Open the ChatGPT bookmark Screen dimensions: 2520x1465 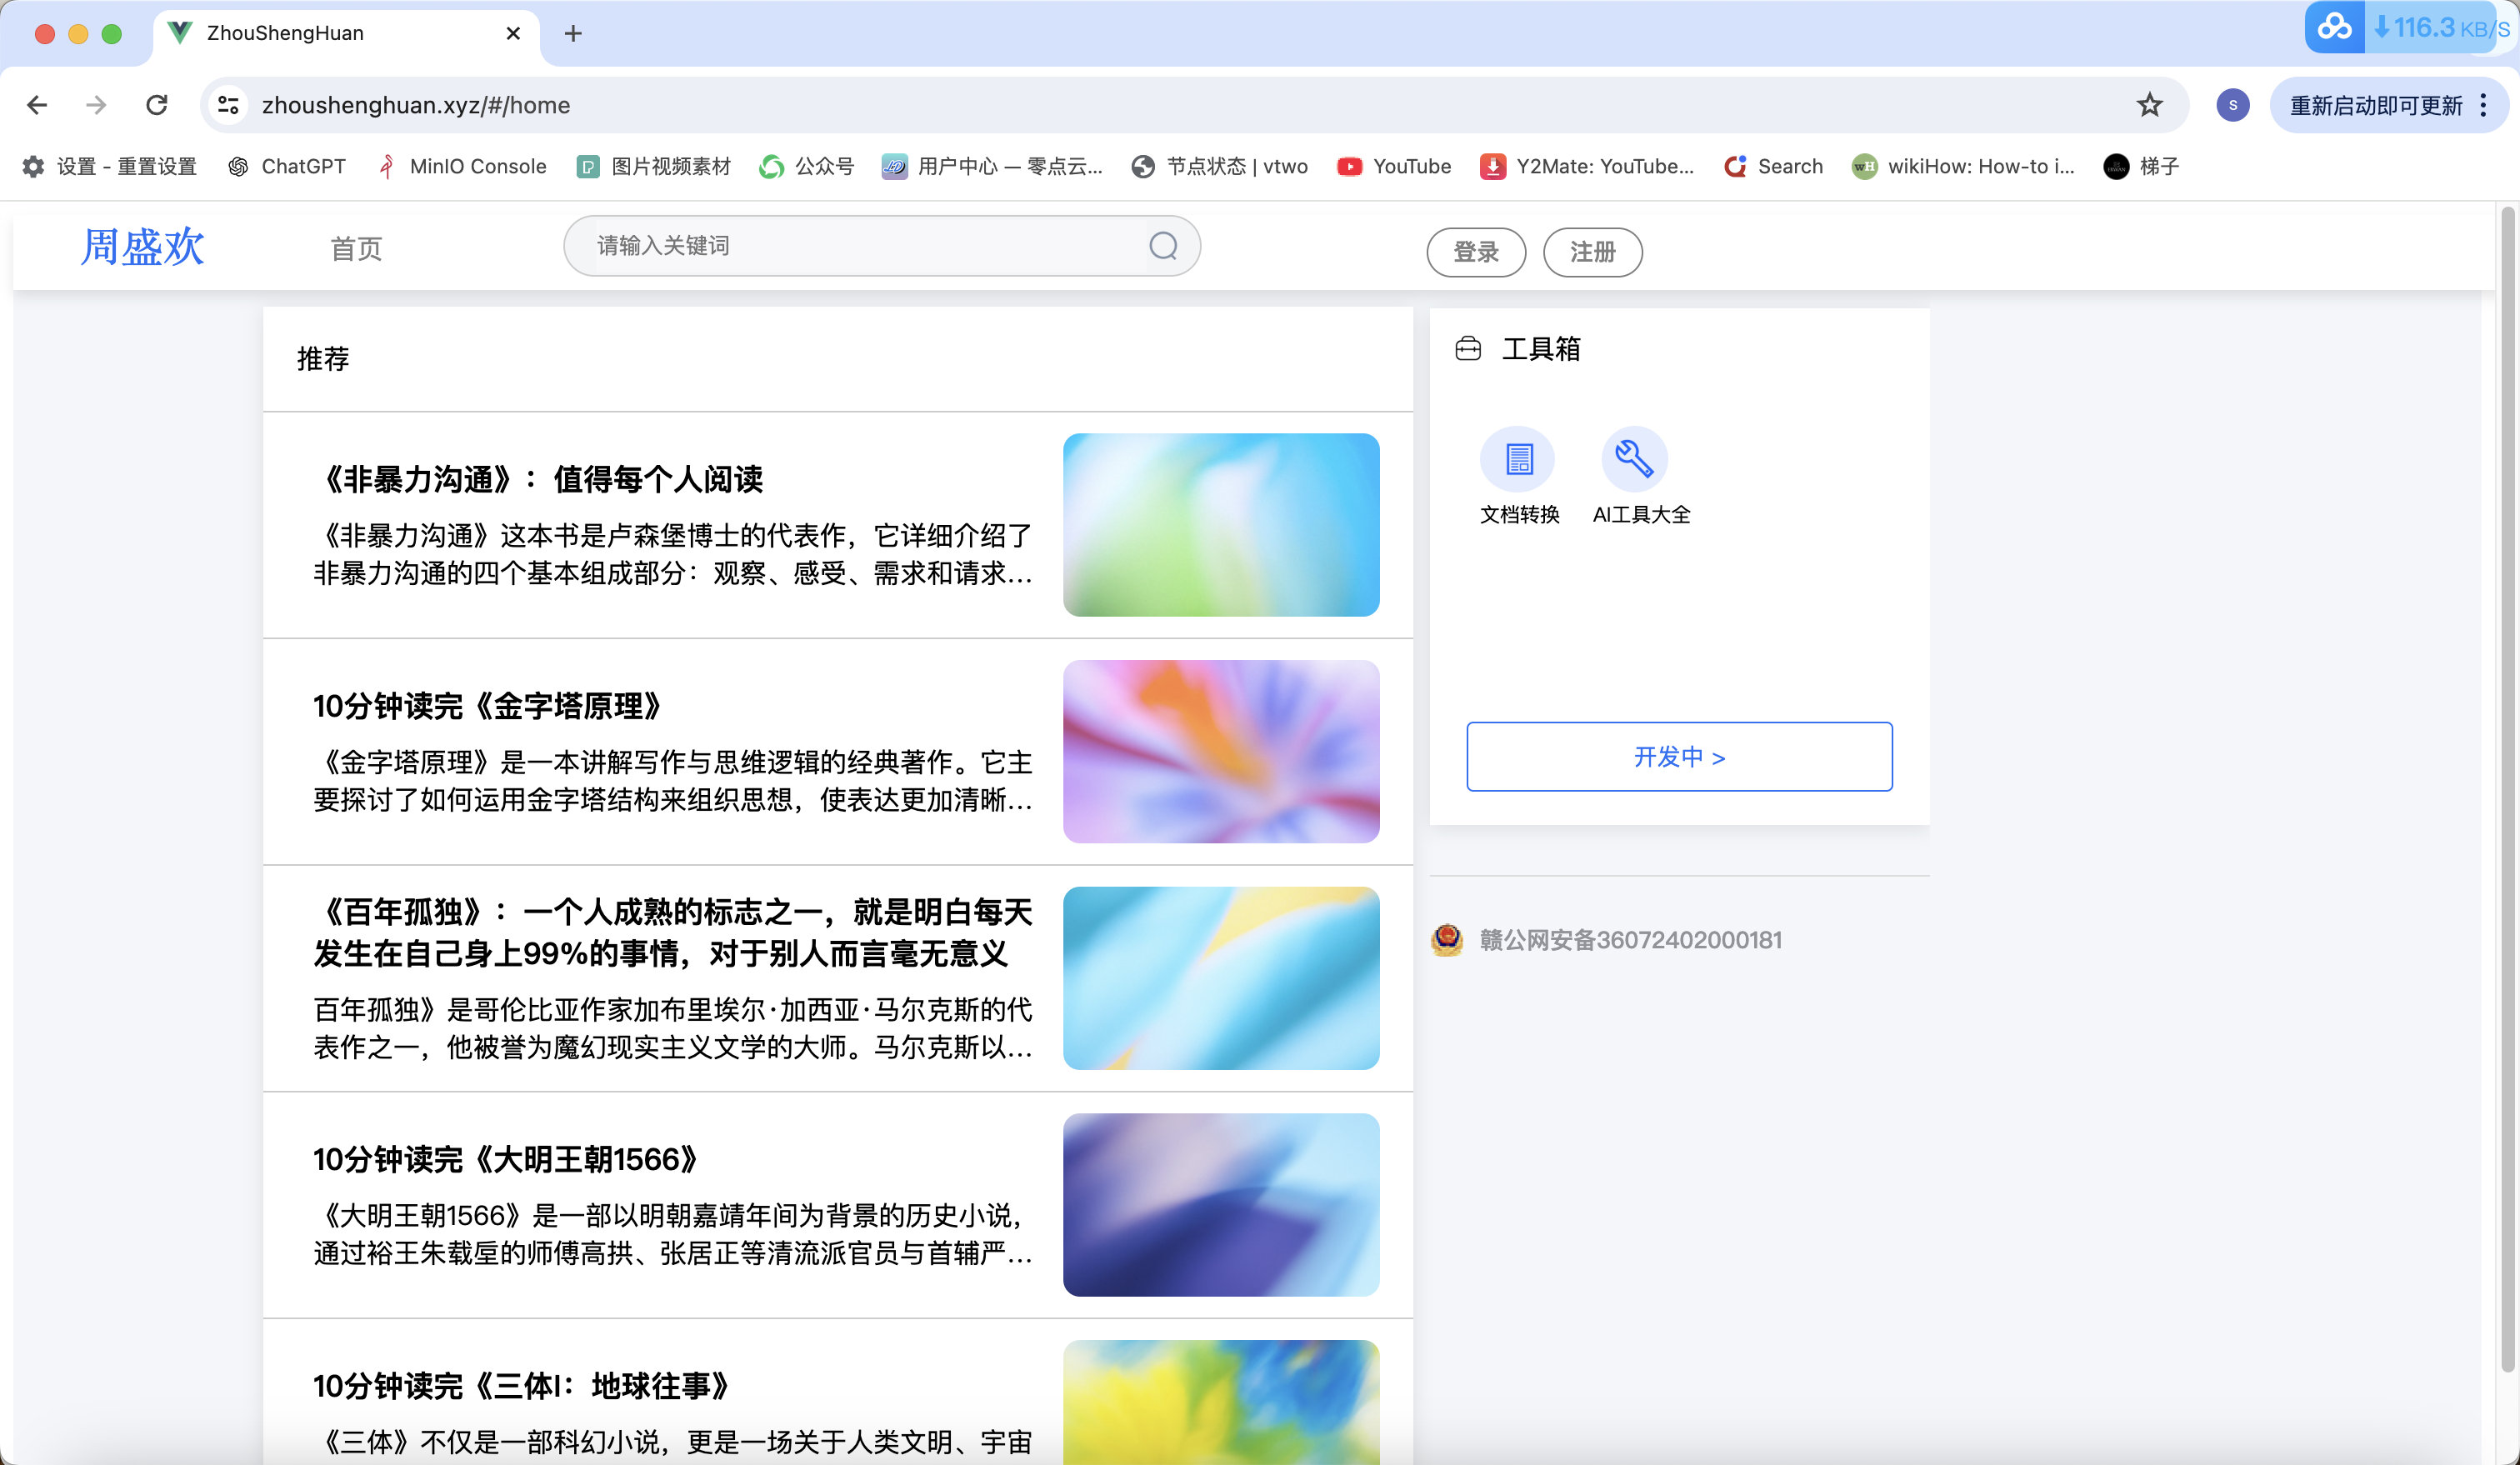click(302, 166)
